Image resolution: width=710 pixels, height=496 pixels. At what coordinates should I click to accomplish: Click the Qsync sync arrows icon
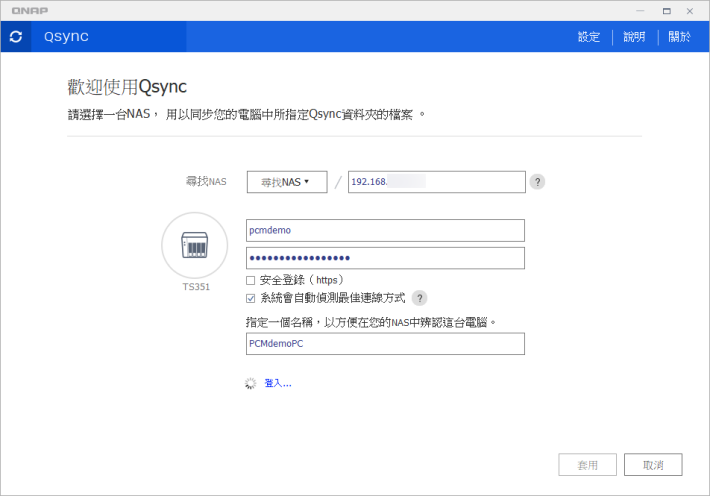coord(16,37)
